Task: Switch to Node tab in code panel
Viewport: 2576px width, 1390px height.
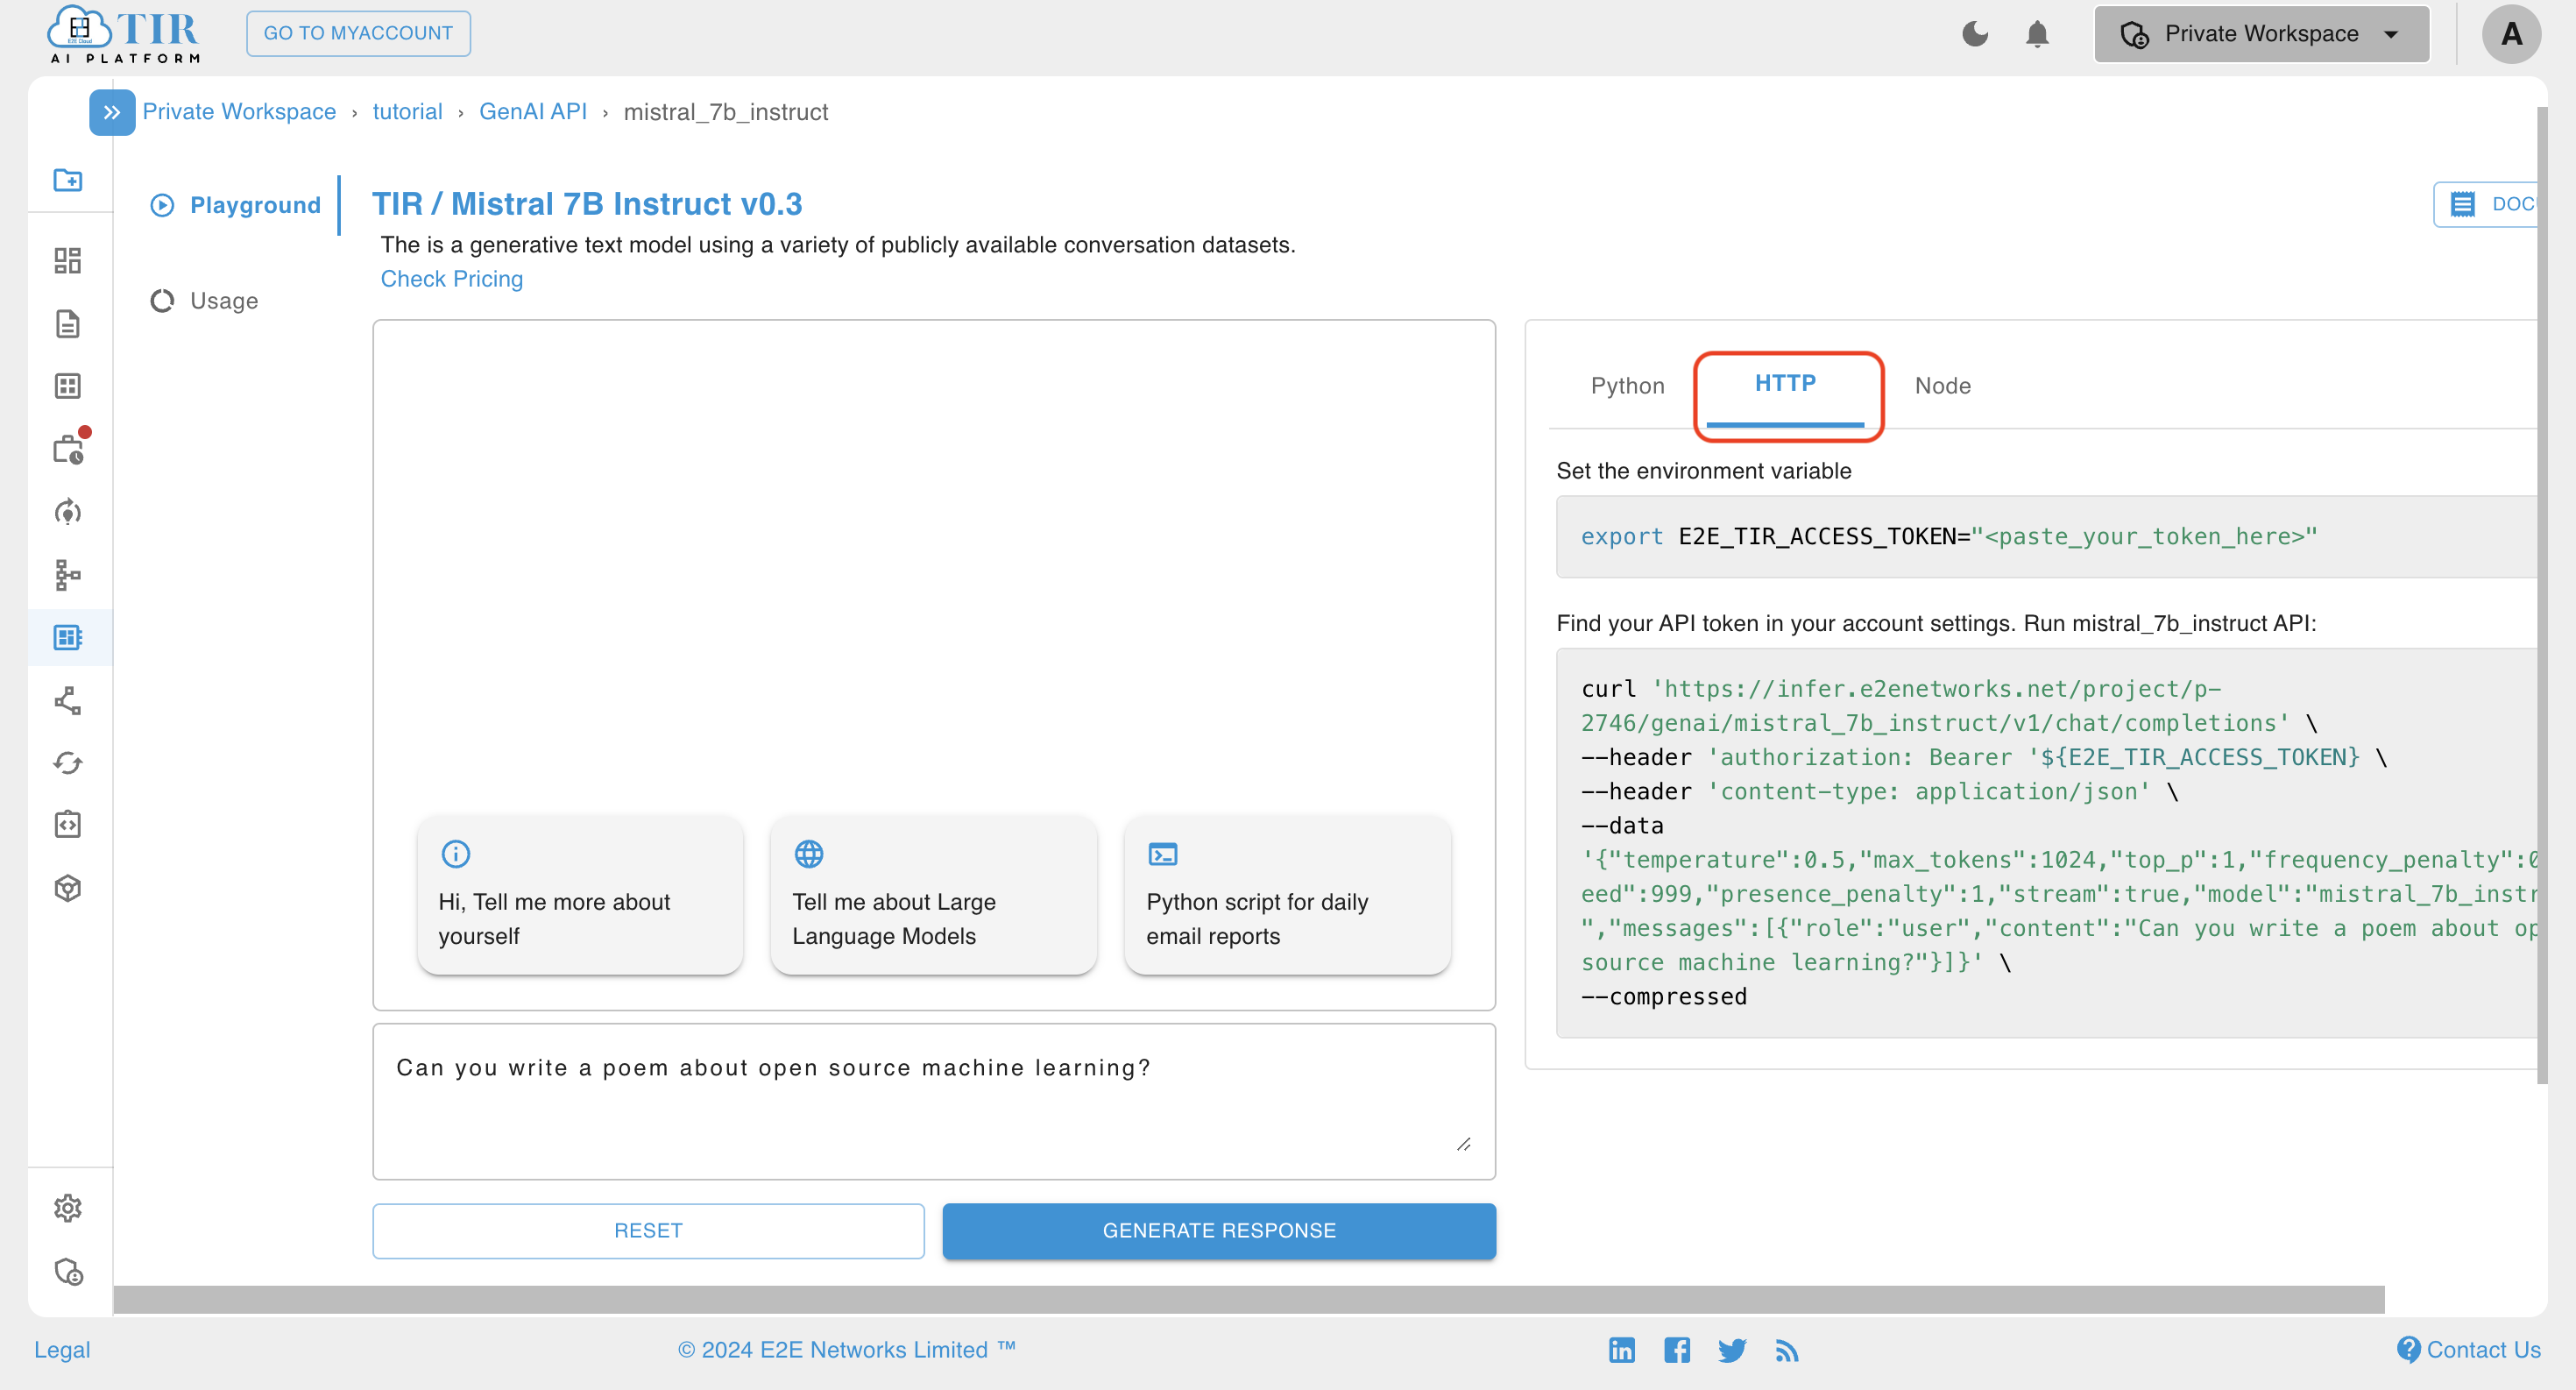Action: coord(1942,385)
